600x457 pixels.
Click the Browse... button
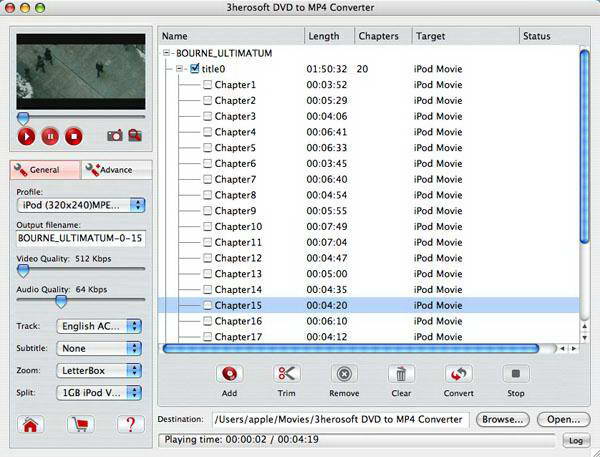[x=502, y=419]
